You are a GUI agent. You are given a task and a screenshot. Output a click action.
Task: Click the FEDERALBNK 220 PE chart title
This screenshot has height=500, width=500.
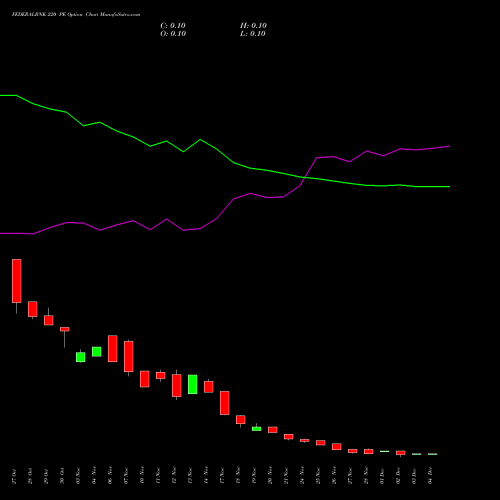76,15
